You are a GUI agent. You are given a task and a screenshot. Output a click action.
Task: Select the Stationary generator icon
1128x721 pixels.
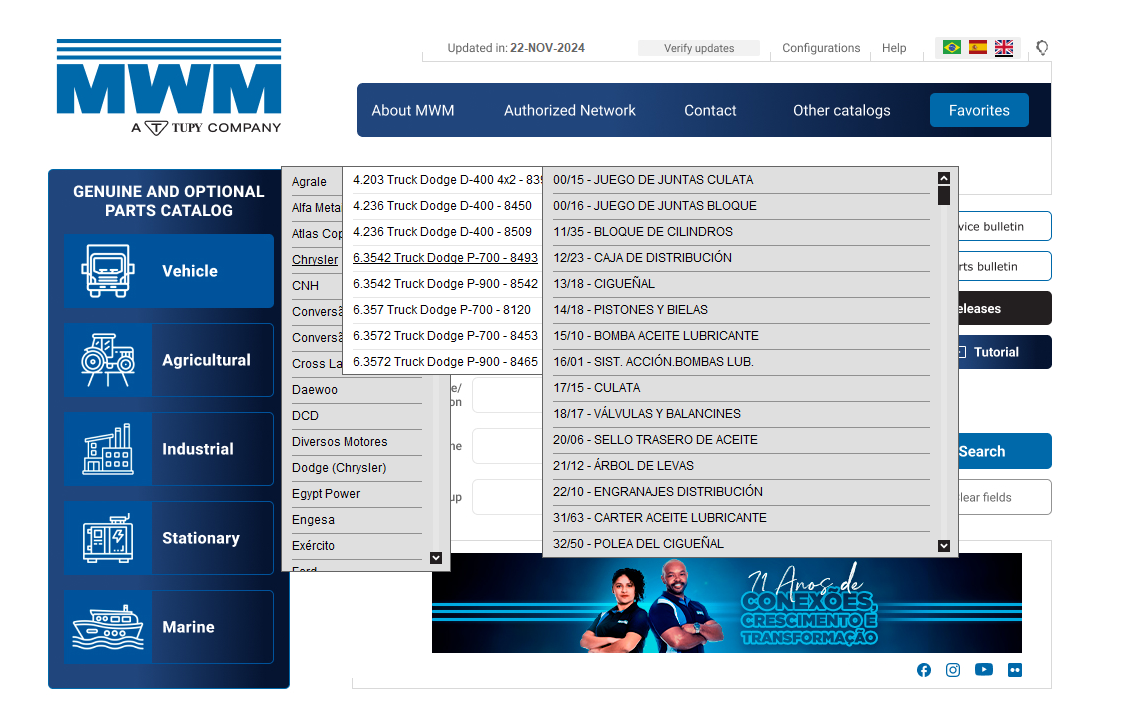coord(108,538)
